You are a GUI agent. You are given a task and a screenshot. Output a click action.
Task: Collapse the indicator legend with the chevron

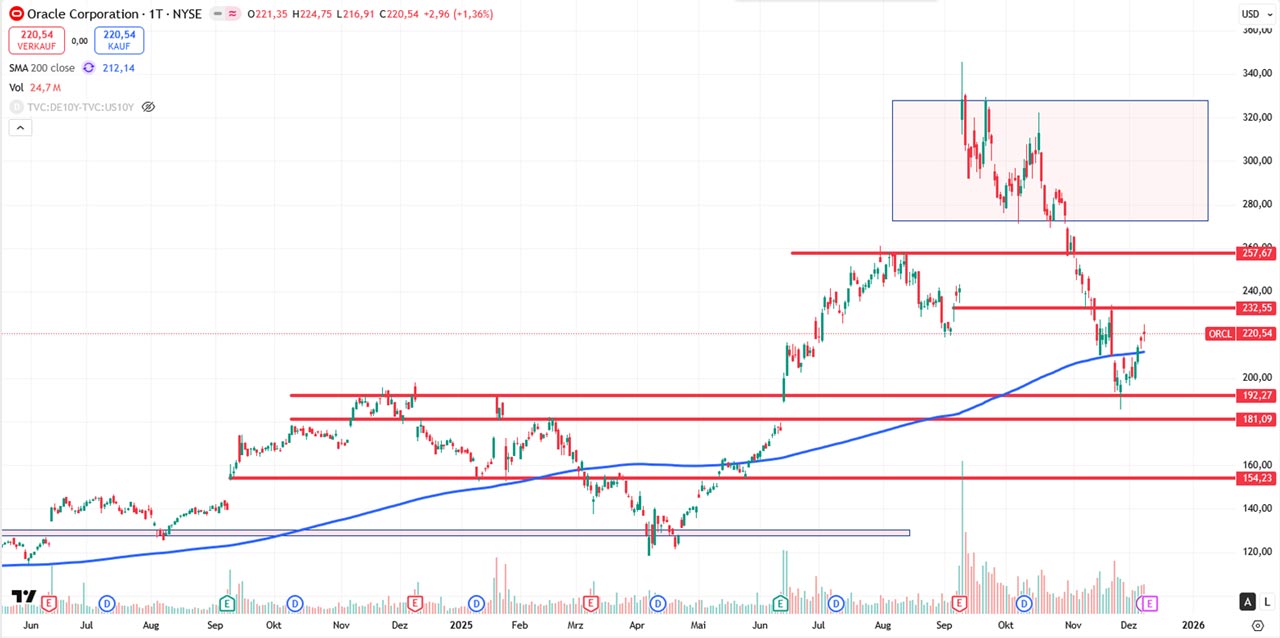click(x=19, y=127)
